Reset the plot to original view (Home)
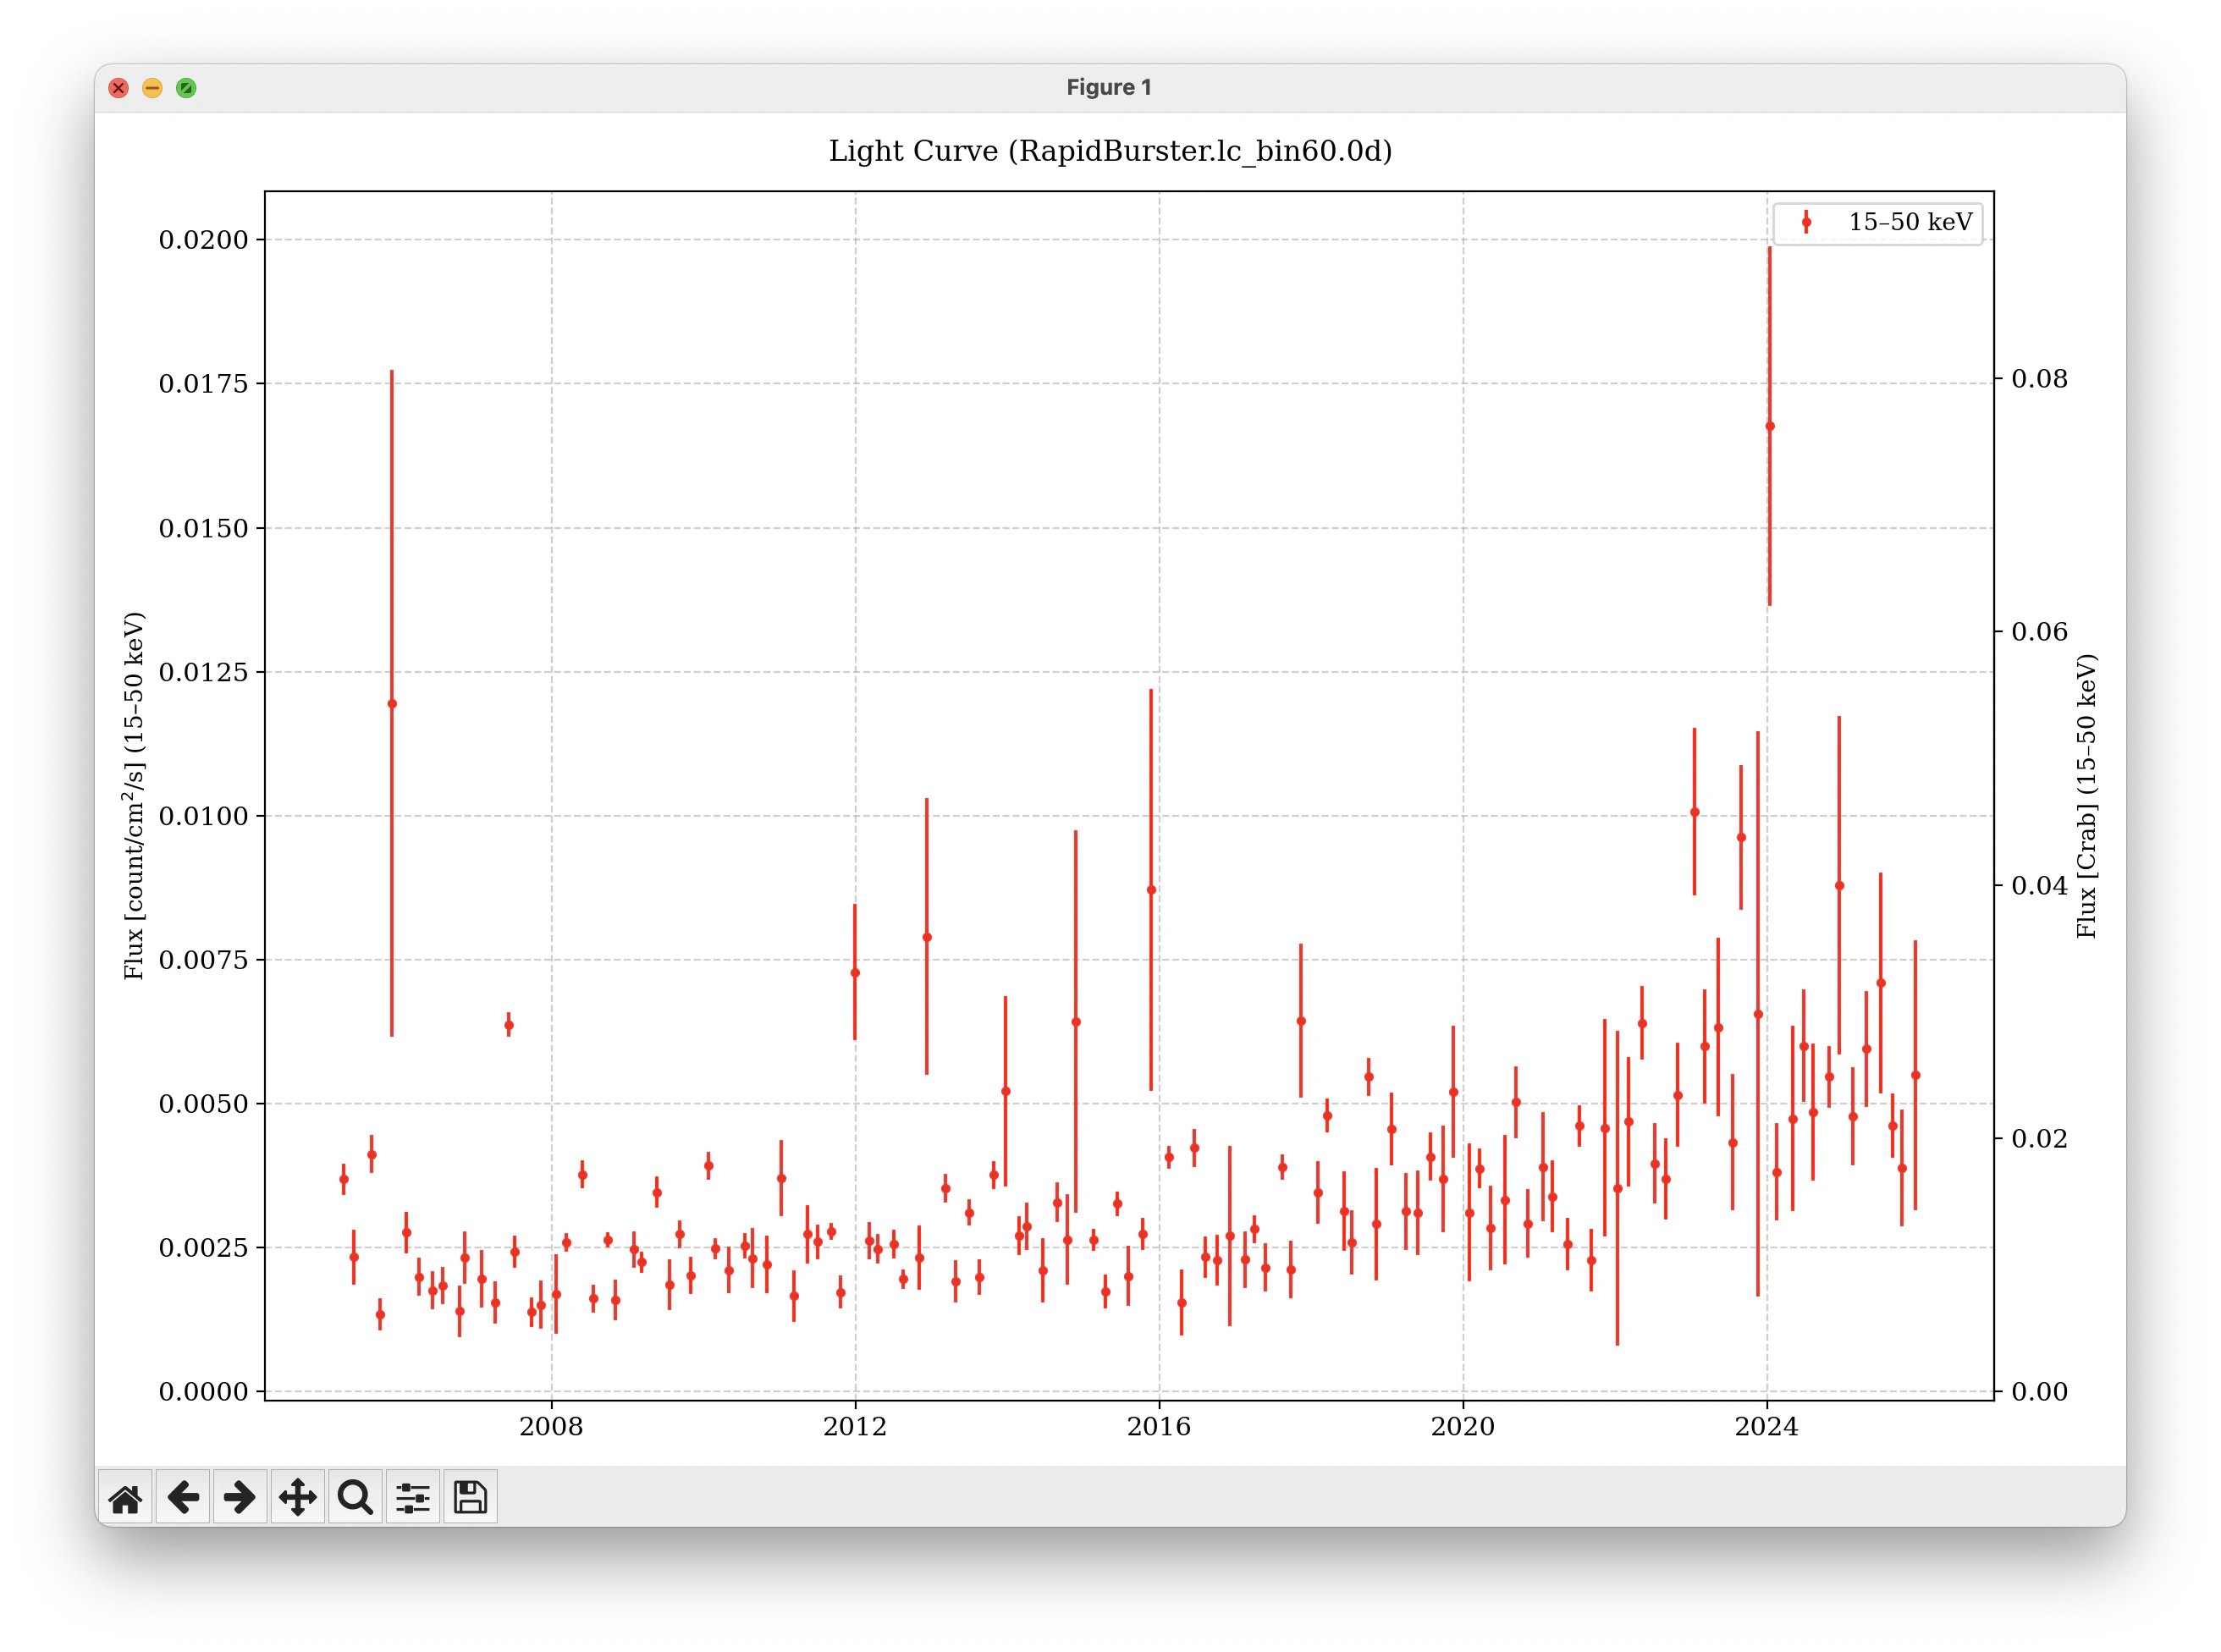Screen dimensions: 2221x1652 tap(125, 1497)
